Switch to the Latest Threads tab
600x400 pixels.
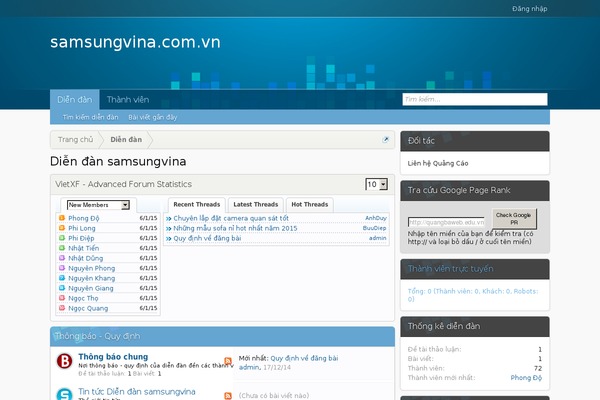(x=256, y=204)
